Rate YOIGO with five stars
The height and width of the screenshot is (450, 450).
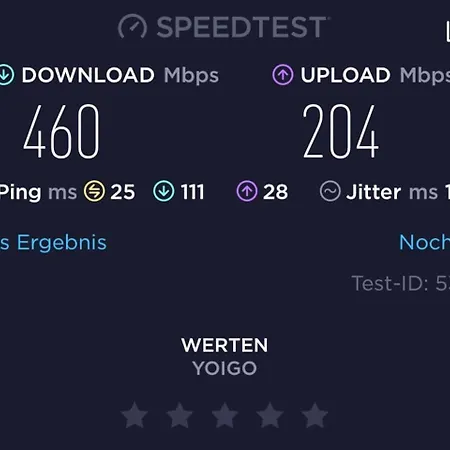tap(315, 415)
